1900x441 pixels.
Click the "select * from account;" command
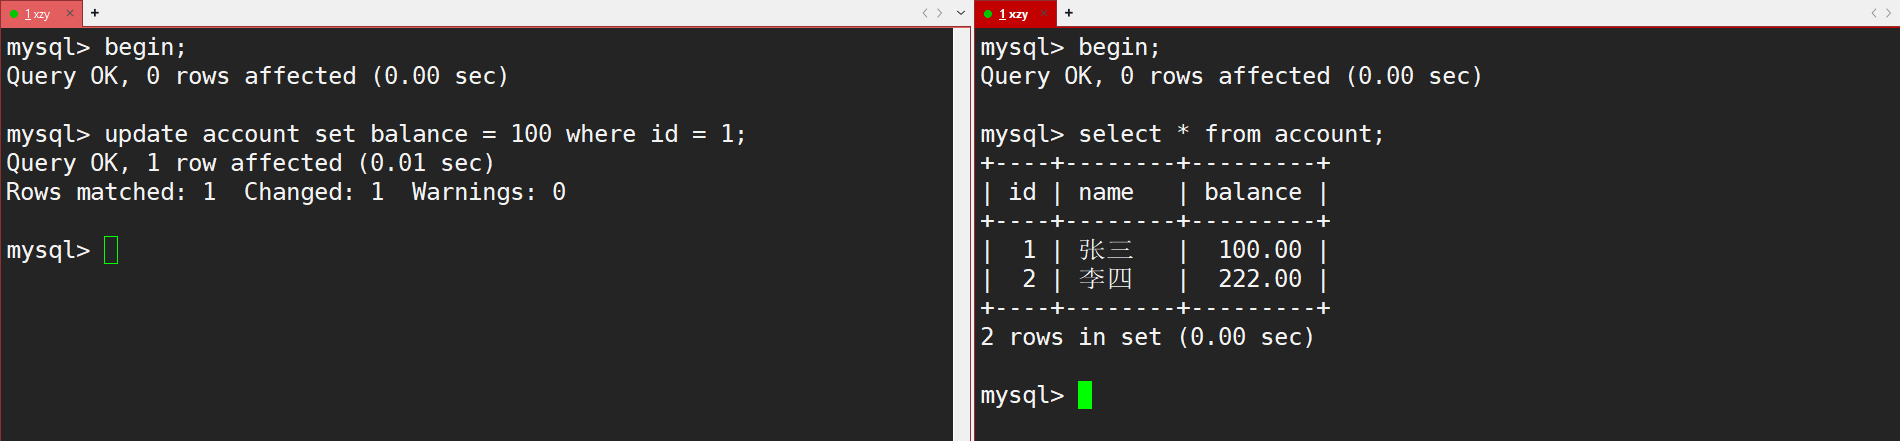(x=1231, y=134)
